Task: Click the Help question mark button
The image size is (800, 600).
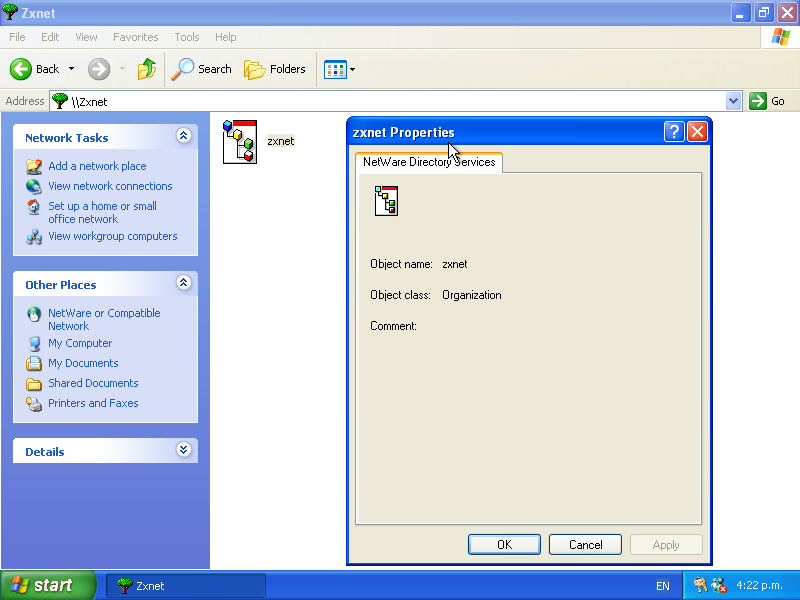Action: coord(674,132)
